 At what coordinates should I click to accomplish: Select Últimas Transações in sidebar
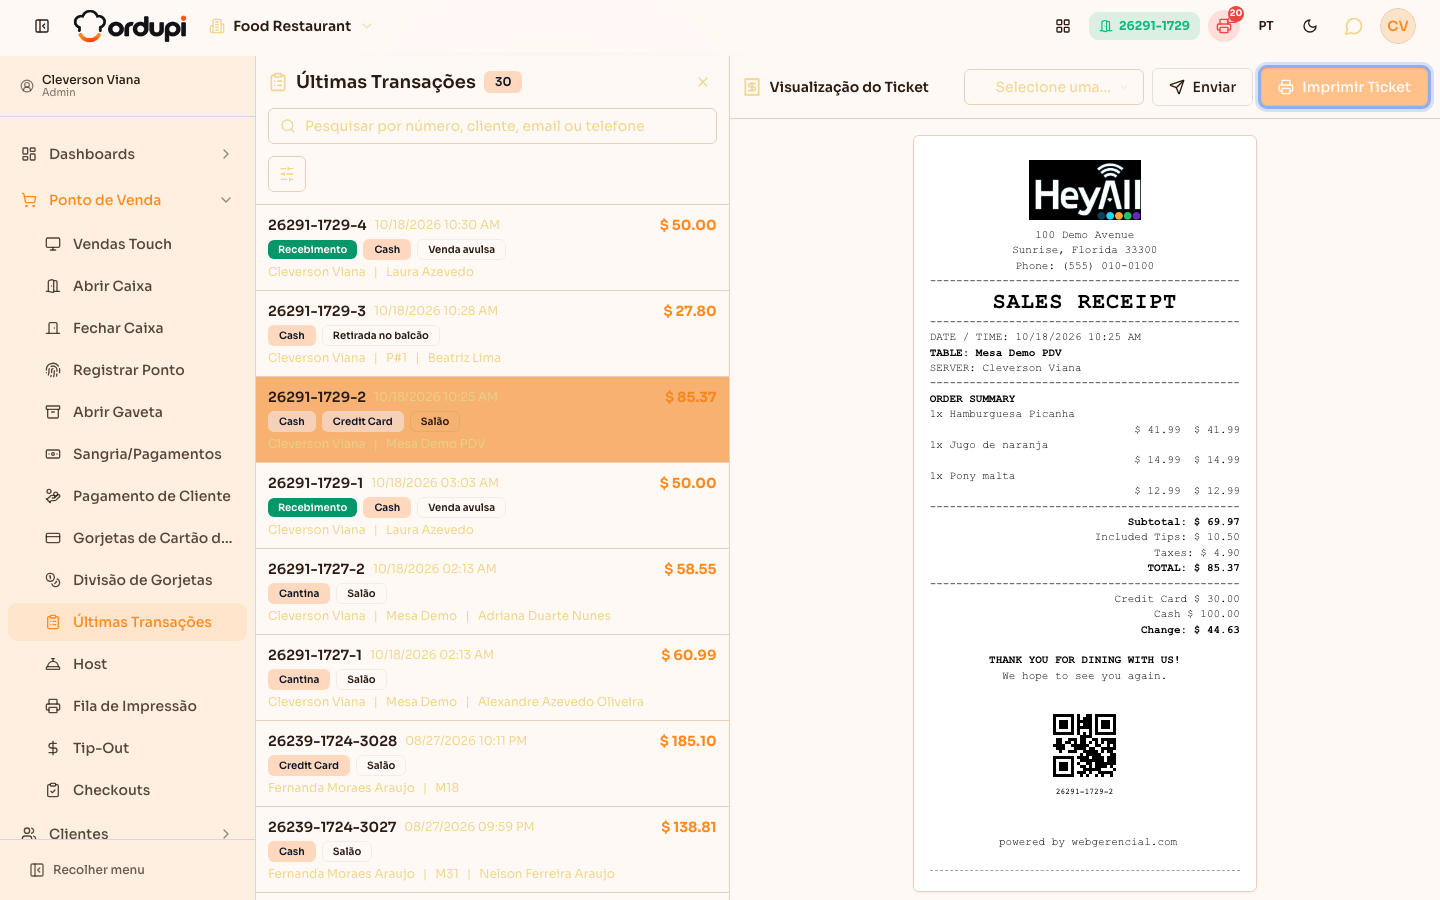[x=127, y=622]
